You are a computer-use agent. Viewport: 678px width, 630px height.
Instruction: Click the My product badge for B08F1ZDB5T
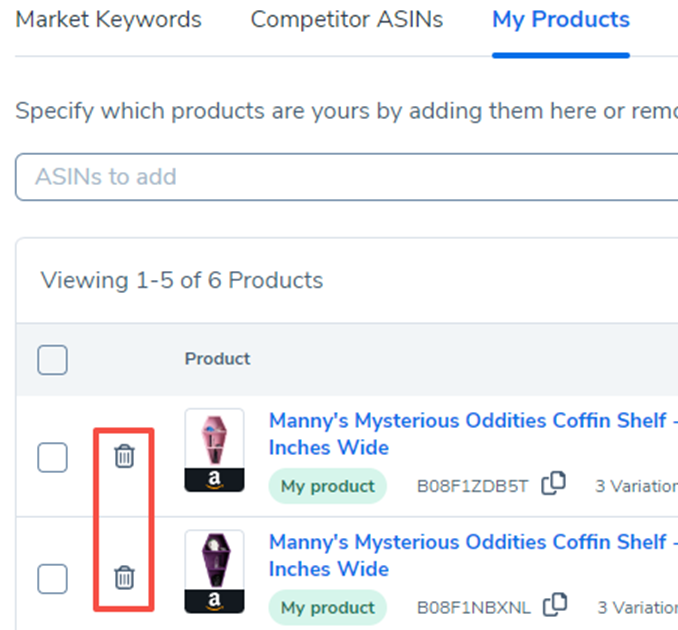(327, 487)
